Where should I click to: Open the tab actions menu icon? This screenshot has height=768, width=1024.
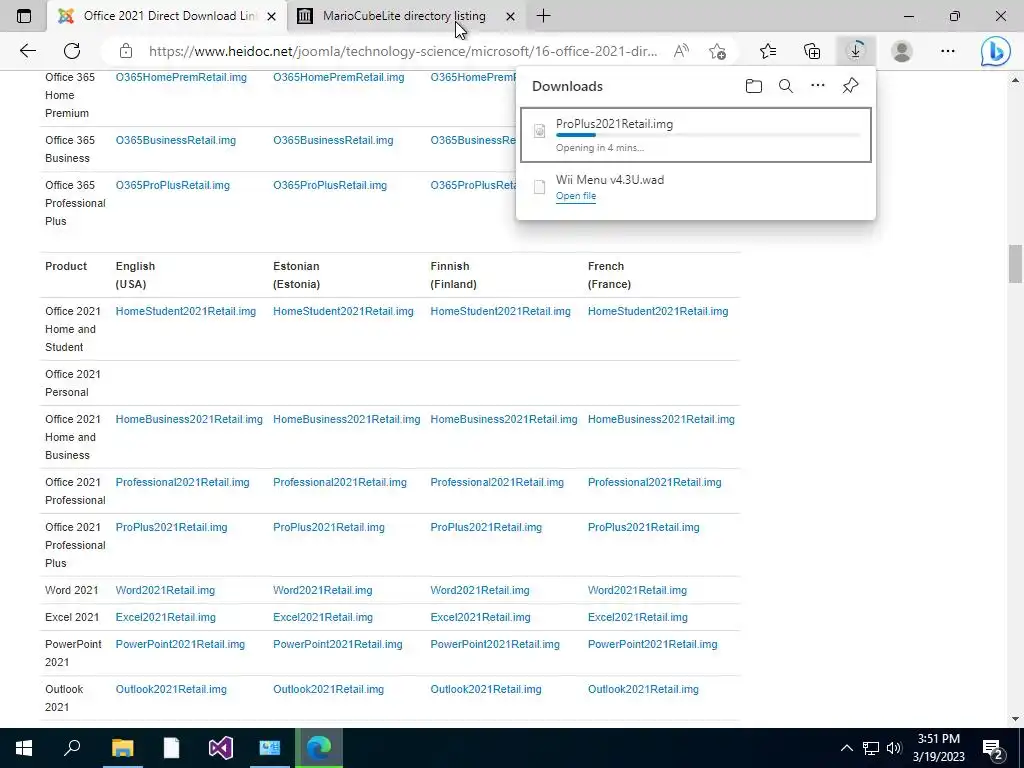click(x=24, y=16)
